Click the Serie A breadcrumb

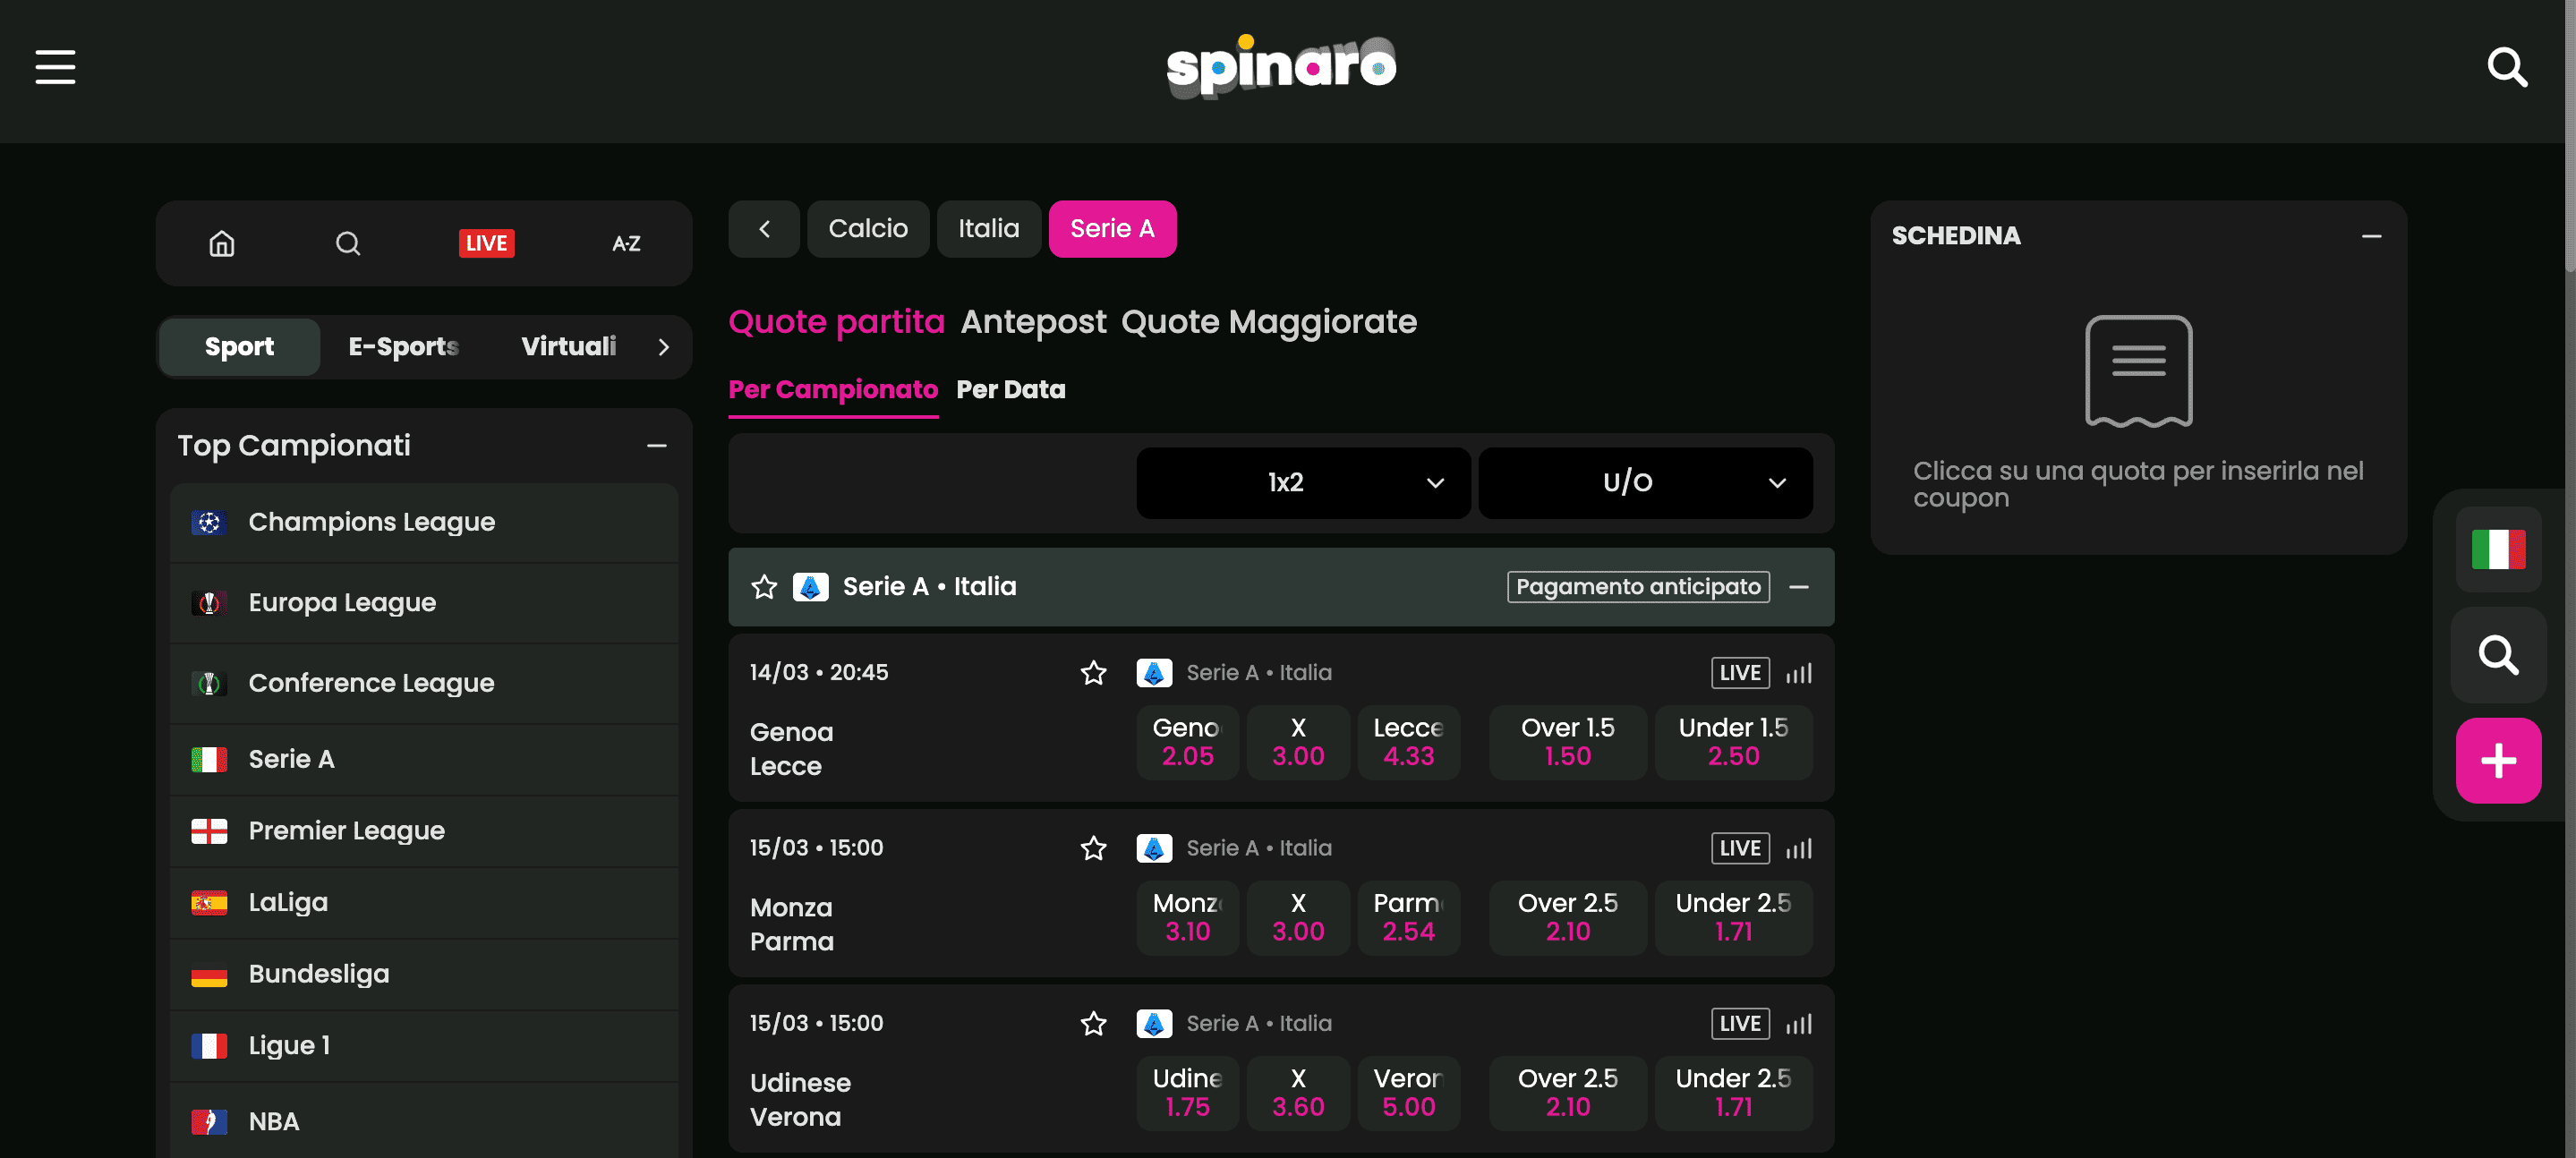pyautogui.click(x=1112, y=229)
